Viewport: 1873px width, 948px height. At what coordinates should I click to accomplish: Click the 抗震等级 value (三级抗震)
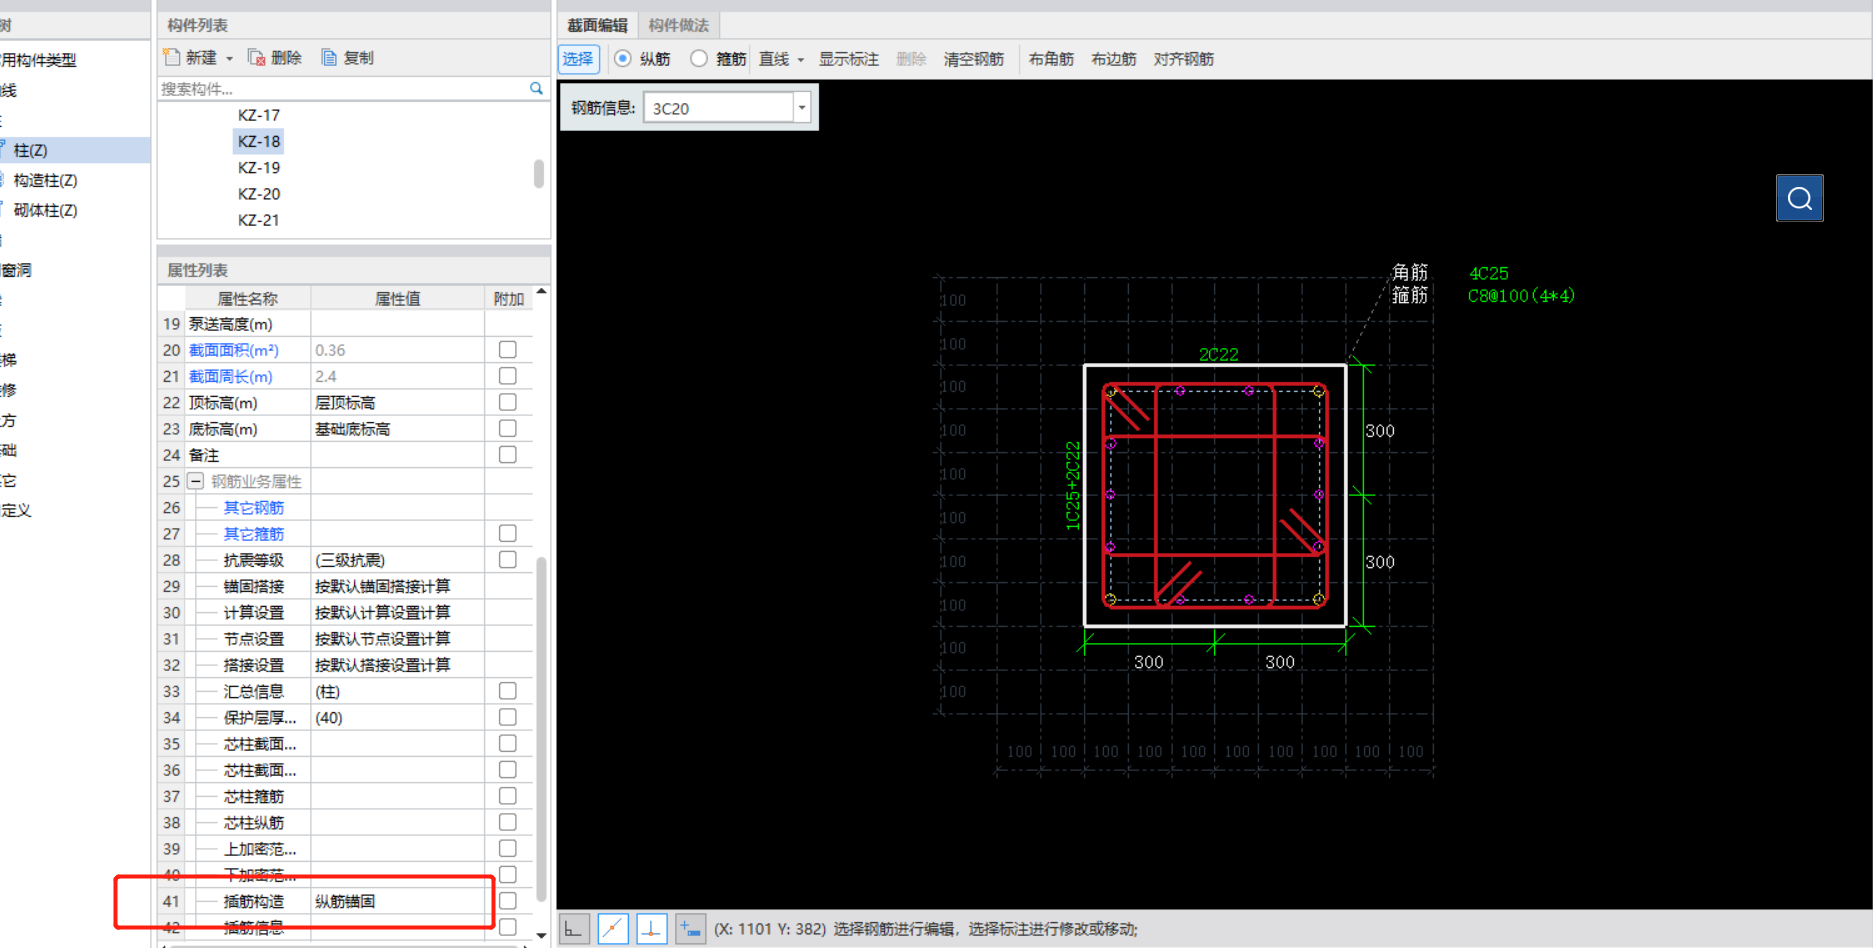pyautogui.click(x=350, y=560)
